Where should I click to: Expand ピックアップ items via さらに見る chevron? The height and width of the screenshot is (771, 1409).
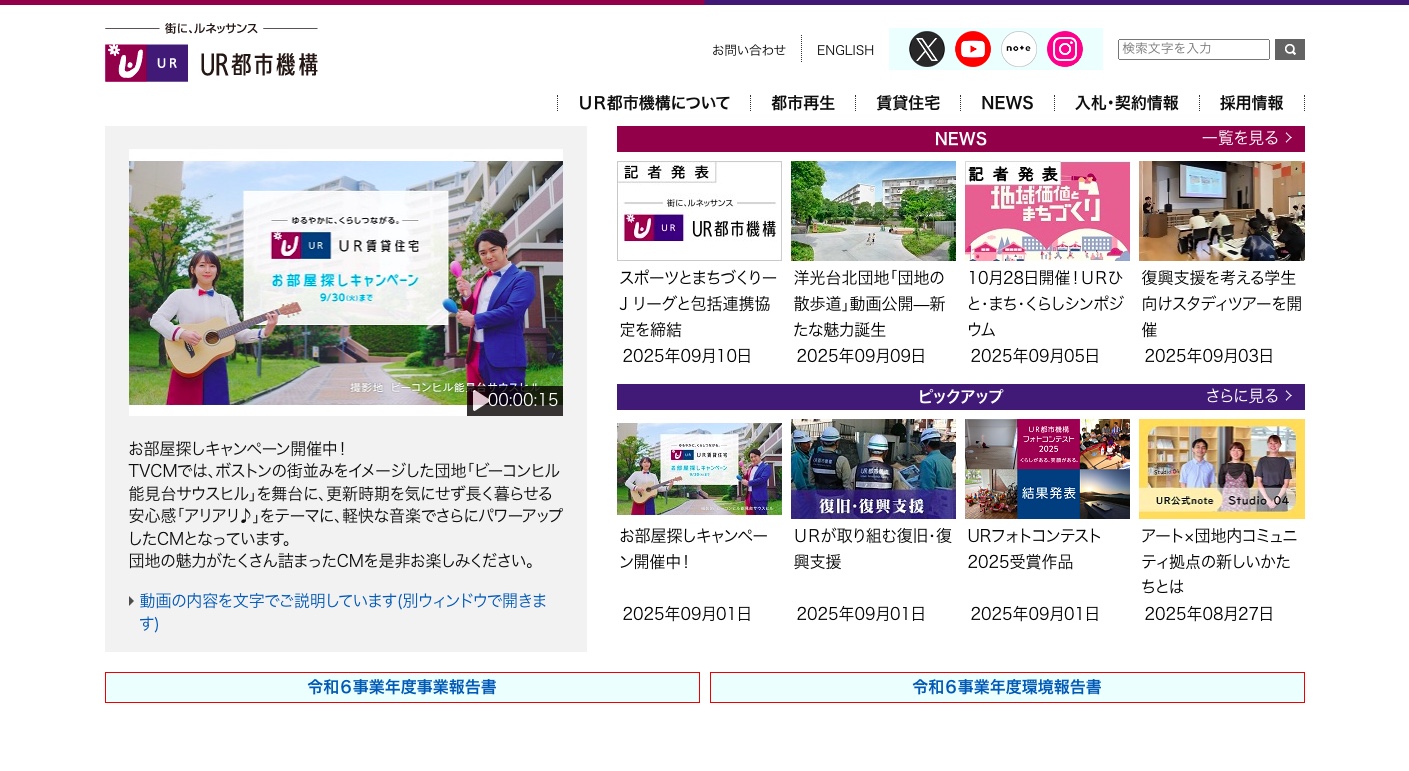[1249, 396]
